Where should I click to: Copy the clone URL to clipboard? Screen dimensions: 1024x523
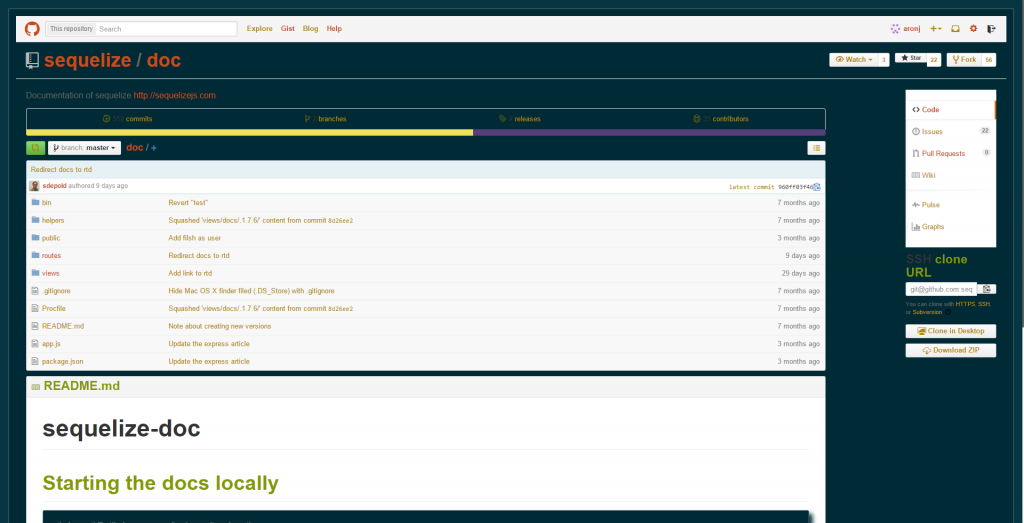pyautogui.click(x=987, y=289)
